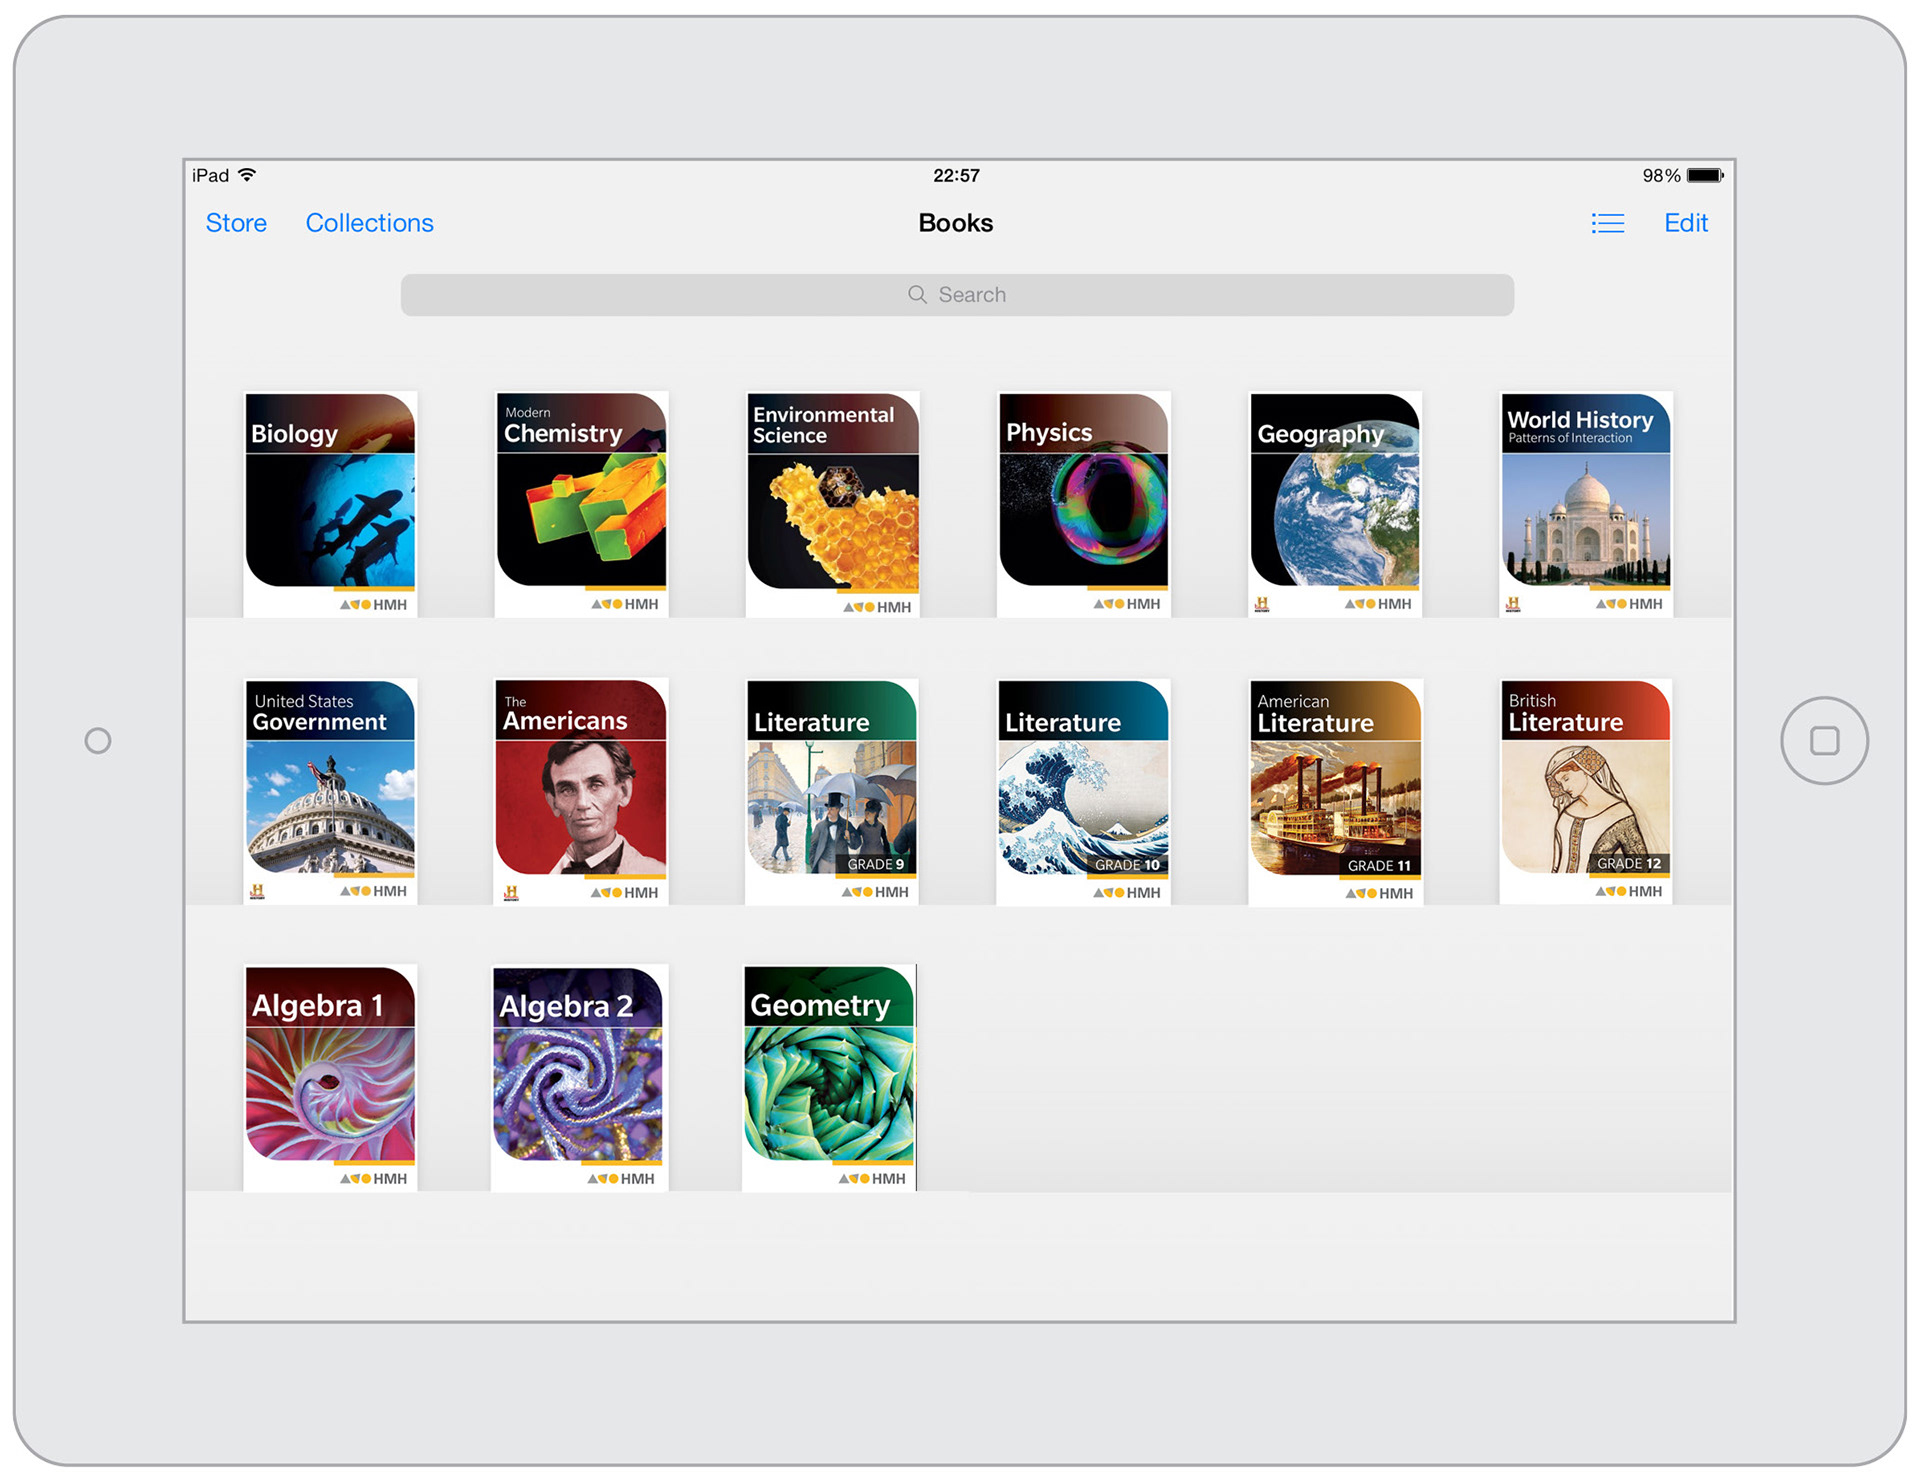Tap the battery status icon
This screenshot has height=1481, width=1920.
pos(1705,175)
